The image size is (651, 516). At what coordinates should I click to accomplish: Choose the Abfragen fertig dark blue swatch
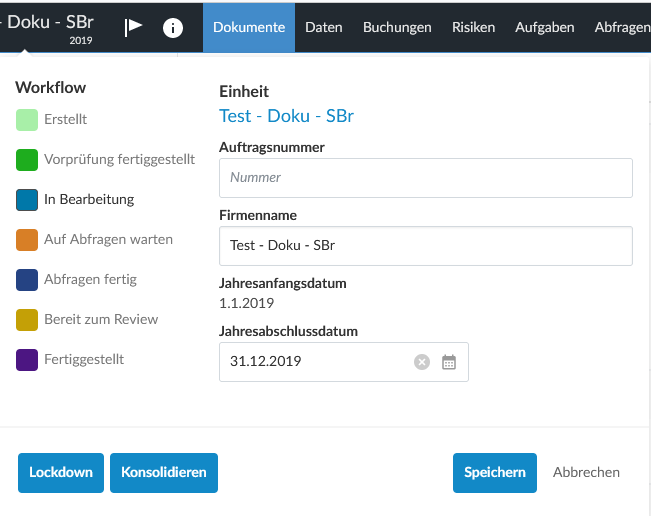tap(27, 280)
